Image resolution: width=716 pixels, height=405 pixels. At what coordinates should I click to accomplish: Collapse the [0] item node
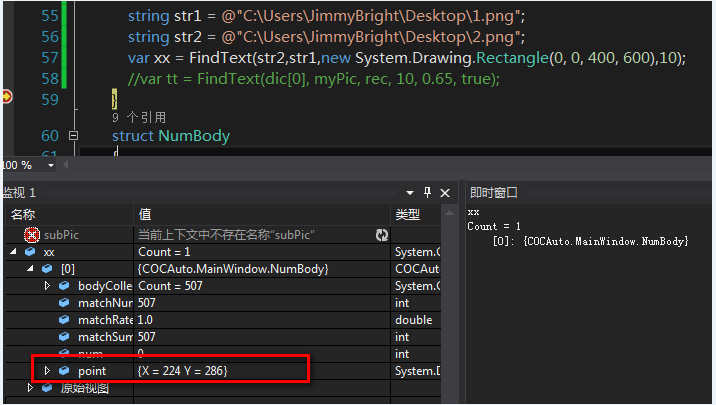(x=30, y=268)
